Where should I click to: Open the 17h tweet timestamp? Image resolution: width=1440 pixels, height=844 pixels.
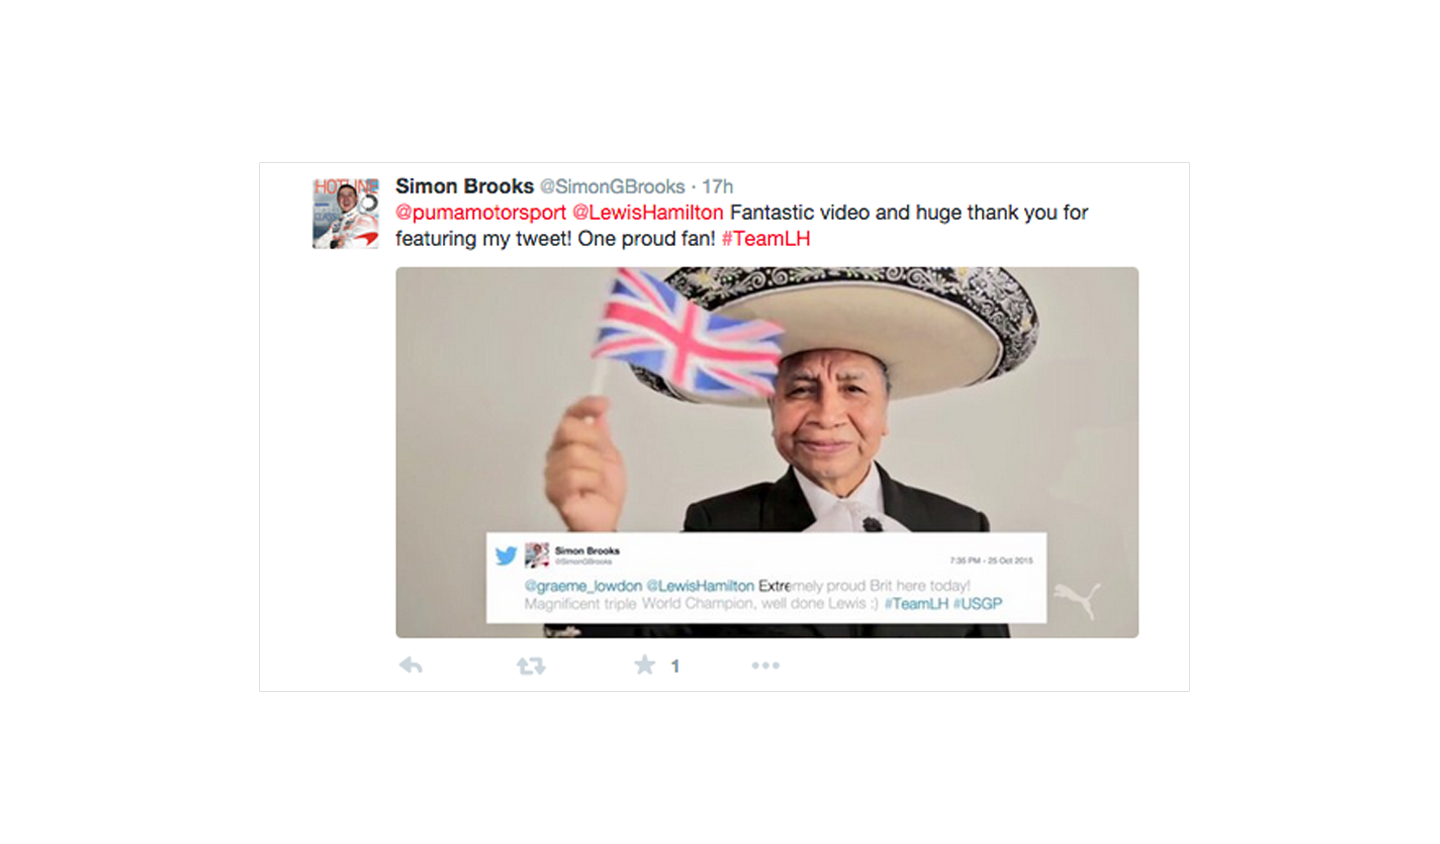(x=717, y=187)
